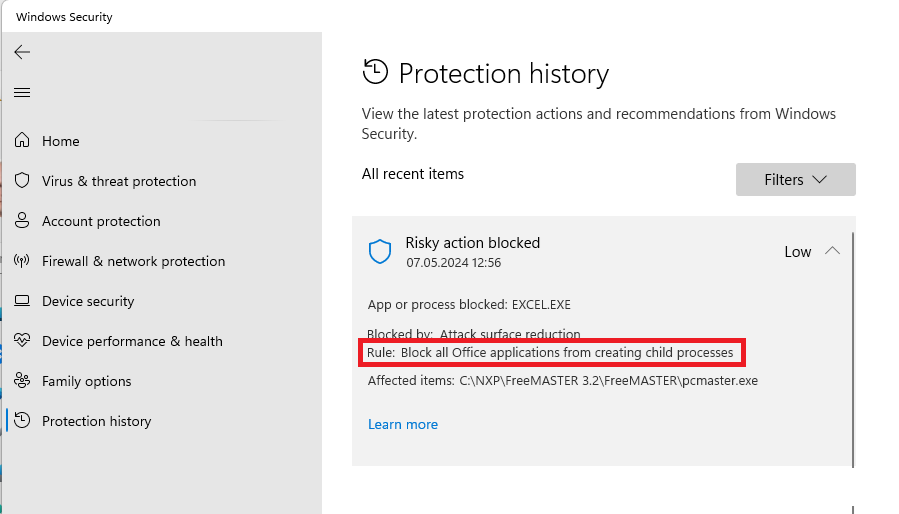The width and height of the screenshot is (899, 514).
Task: Click the Home house icon
Action: [x=22, y=141]
